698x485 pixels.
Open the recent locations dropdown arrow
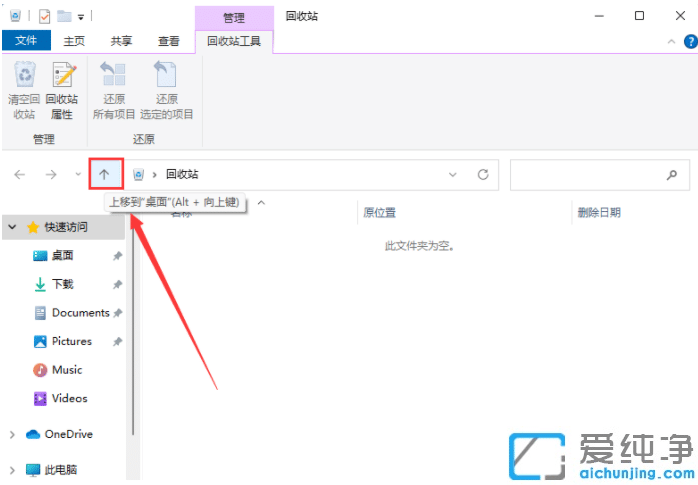coord(78,174)
